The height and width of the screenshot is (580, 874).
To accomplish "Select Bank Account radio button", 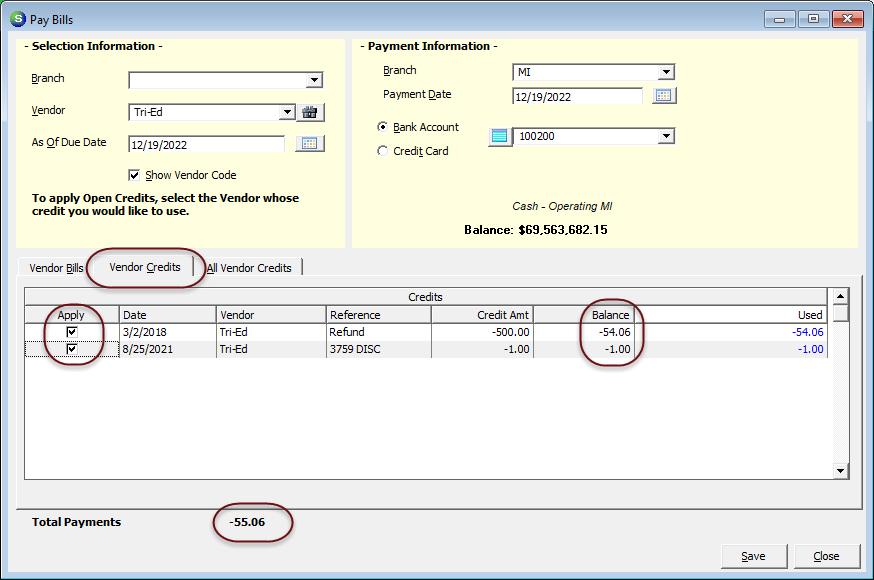I will point(382,127).
